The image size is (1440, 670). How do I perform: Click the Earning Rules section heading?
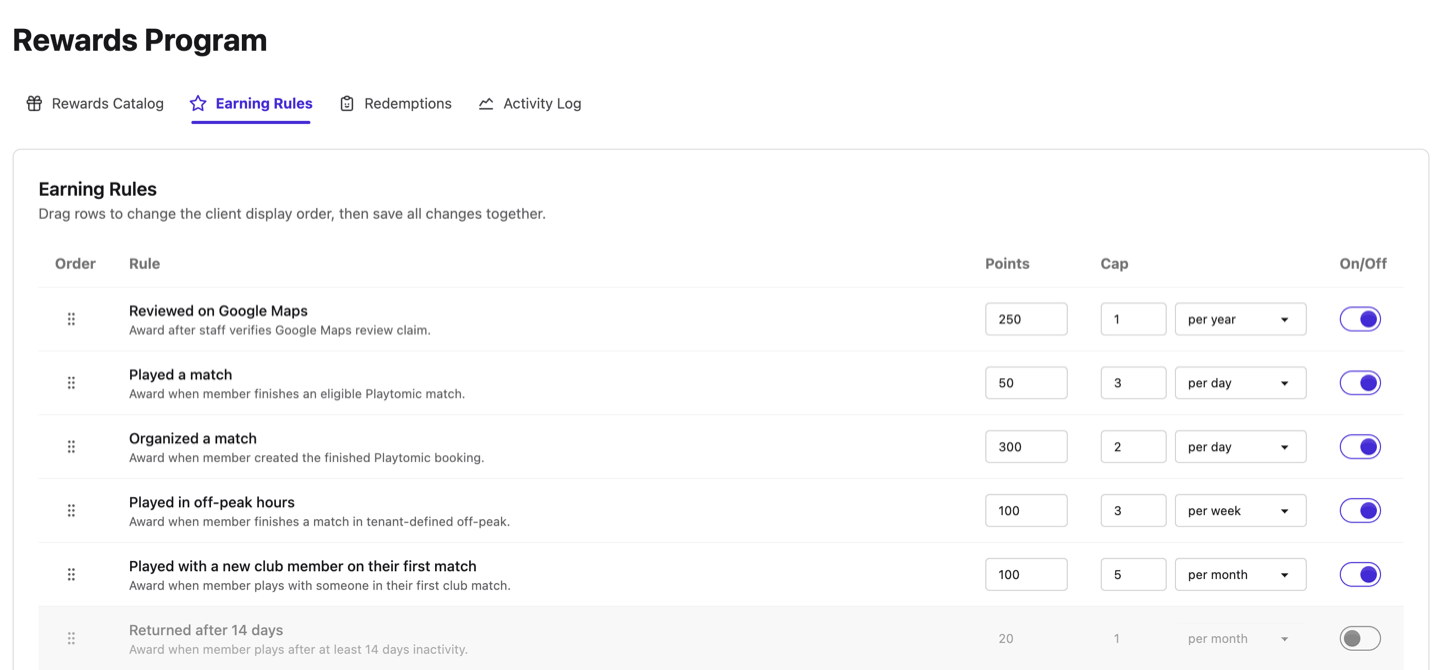coord(97,189)
